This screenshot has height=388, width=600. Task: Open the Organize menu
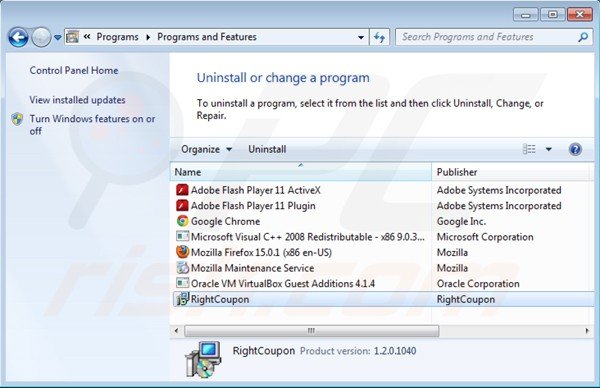tap(207, 149)
